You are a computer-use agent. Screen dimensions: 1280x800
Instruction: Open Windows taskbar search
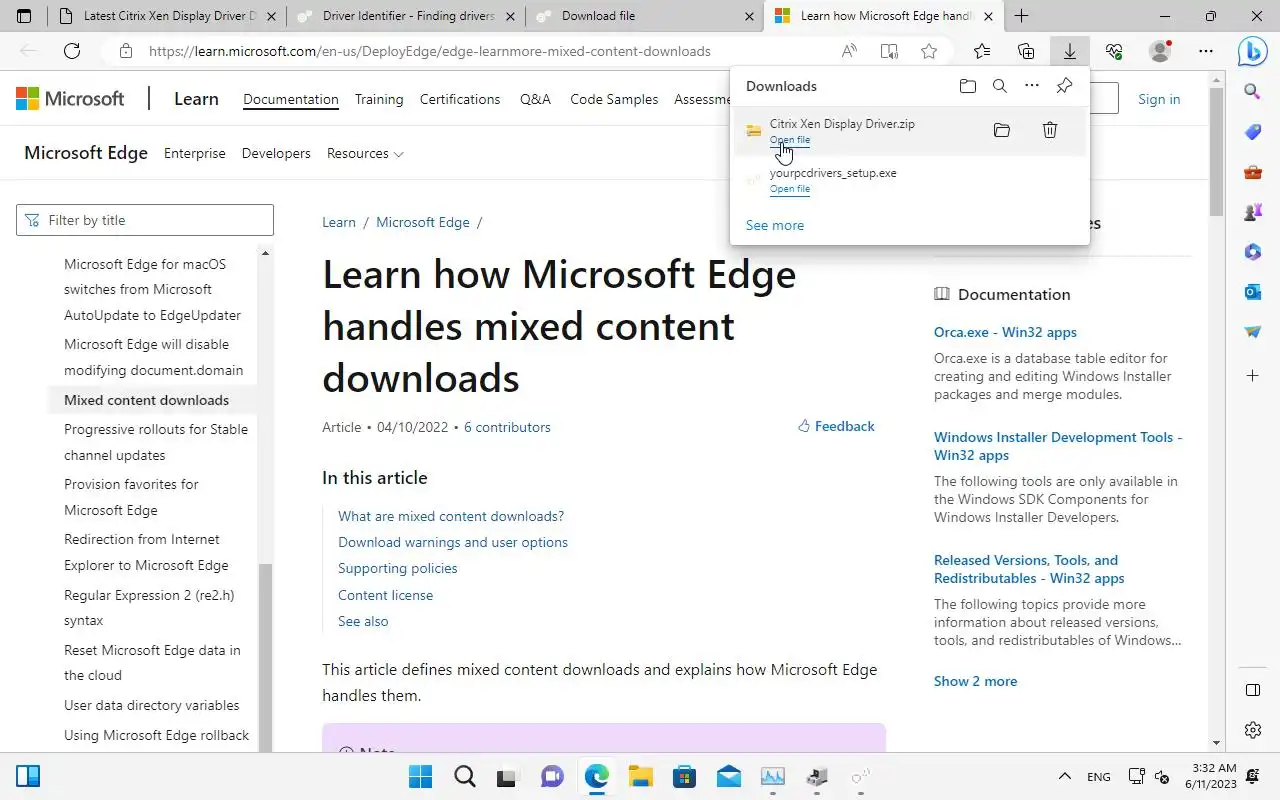click(465, 776)
